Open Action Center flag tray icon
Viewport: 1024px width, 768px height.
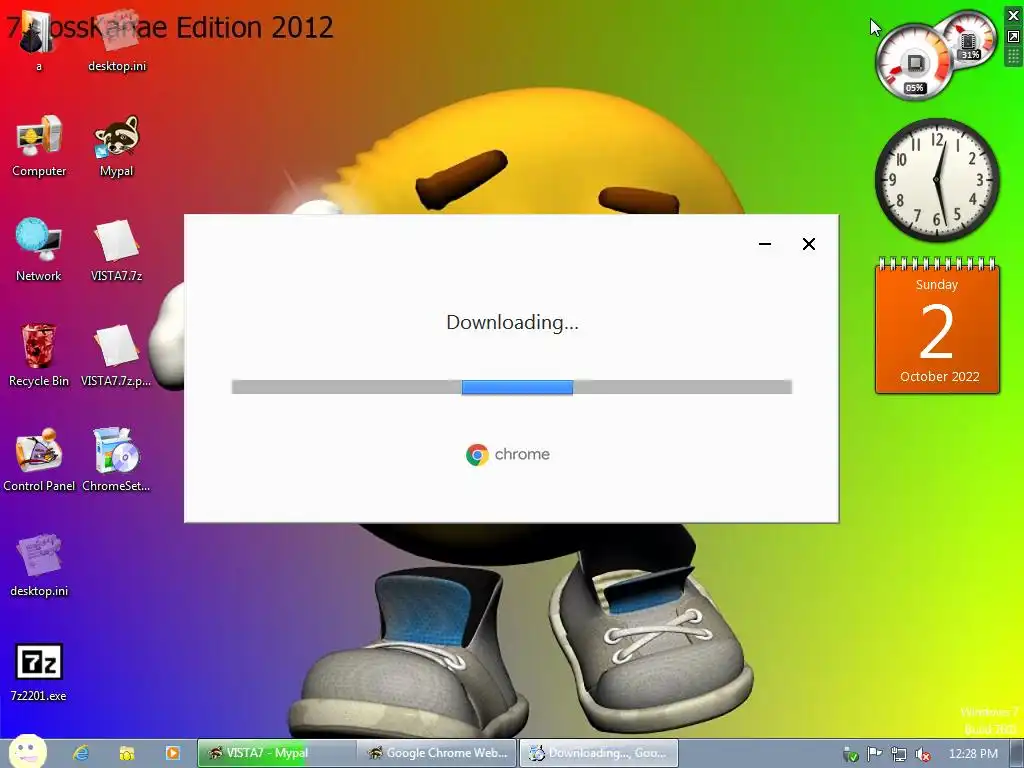874,754
